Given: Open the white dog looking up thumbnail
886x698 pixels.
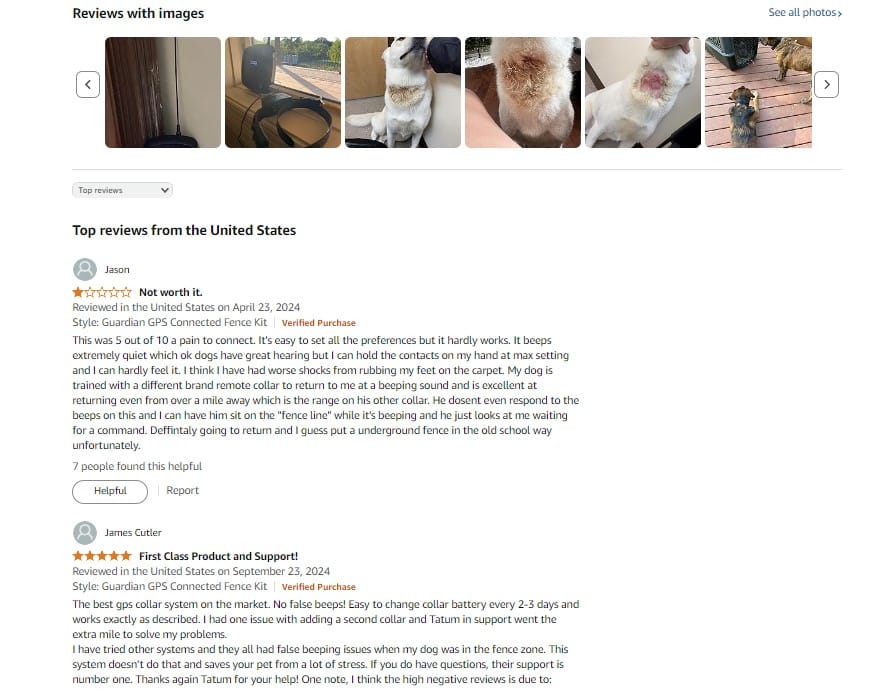Looking at the screenshot, I should pos(403,92).
